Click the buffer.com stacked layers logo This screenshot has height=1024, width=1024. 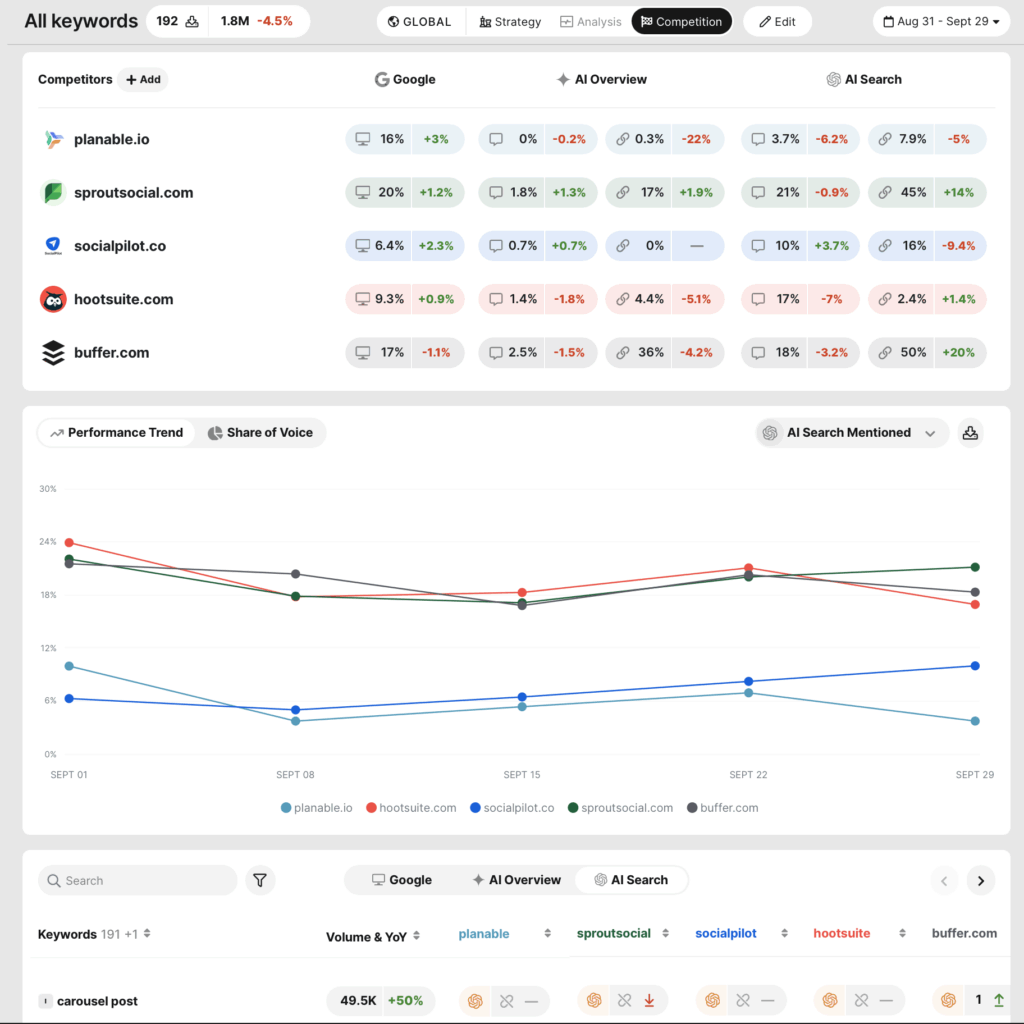pyautogui.click(x=54, y=352)
